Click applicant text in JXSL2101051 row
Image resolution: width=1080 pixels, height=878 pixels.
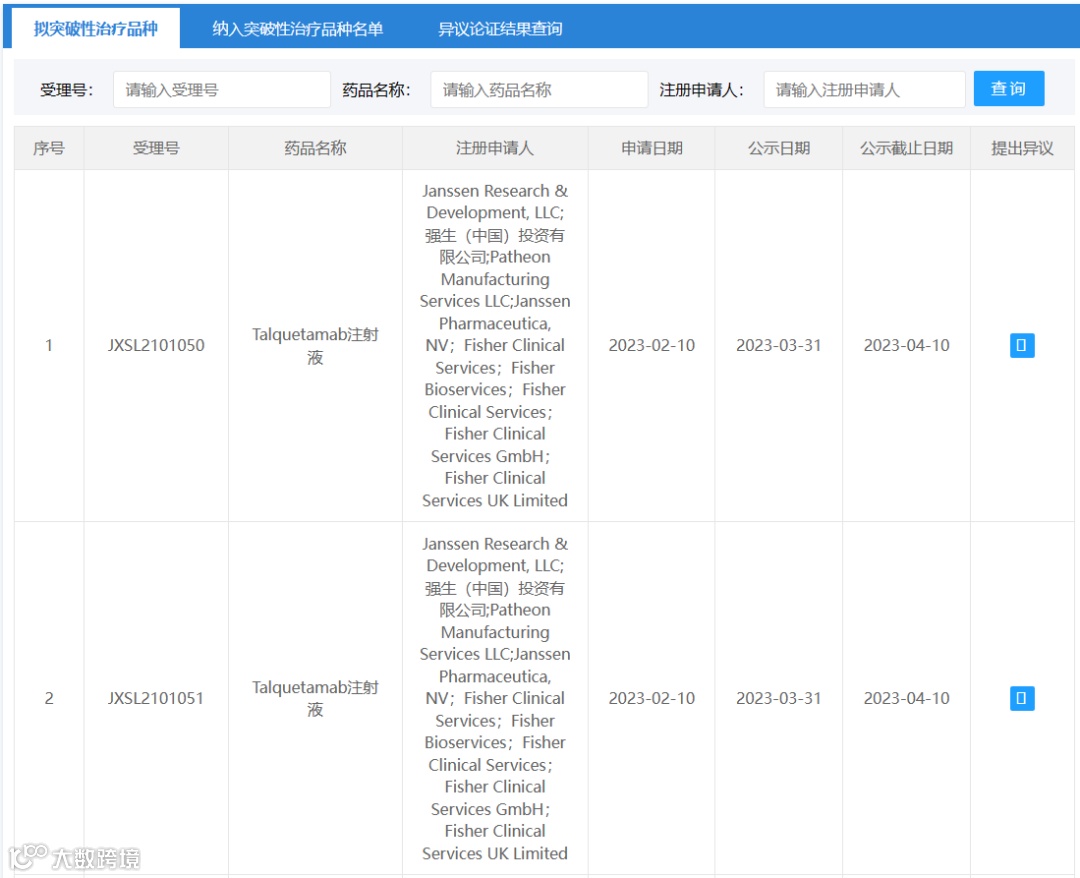coord(495,698)
